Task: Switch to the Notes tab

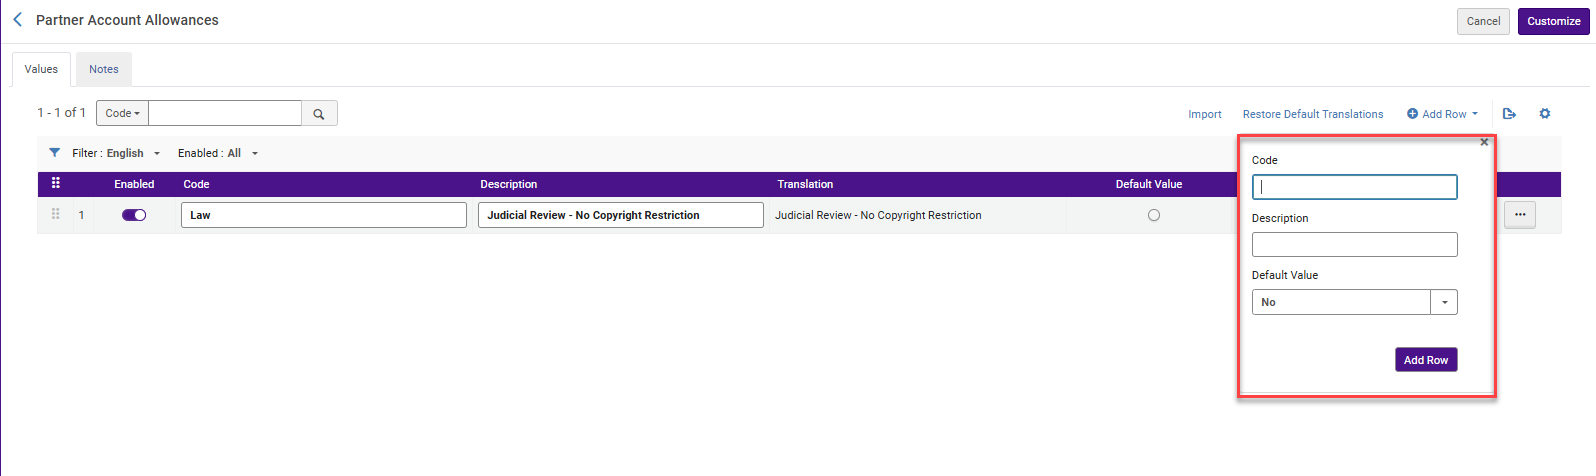Action: pos(104,69)
